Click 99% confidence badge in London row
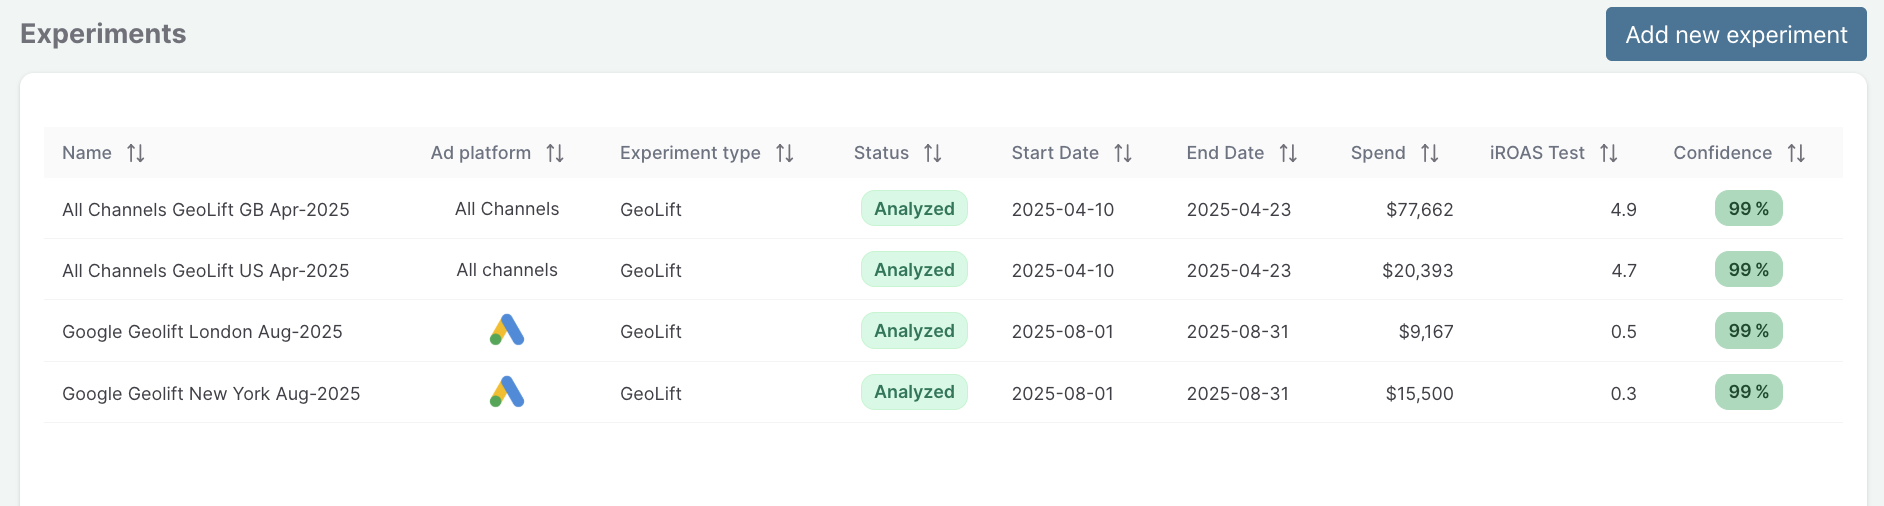The width and height of the screenshot is (1884, 506). pyautogui.click(x=1748, y=330)
